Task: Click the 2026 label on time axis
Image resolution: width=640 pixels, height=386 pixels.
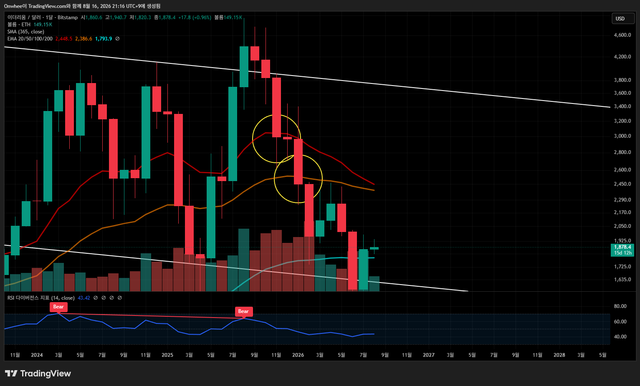Action: [x=298, y=355]
